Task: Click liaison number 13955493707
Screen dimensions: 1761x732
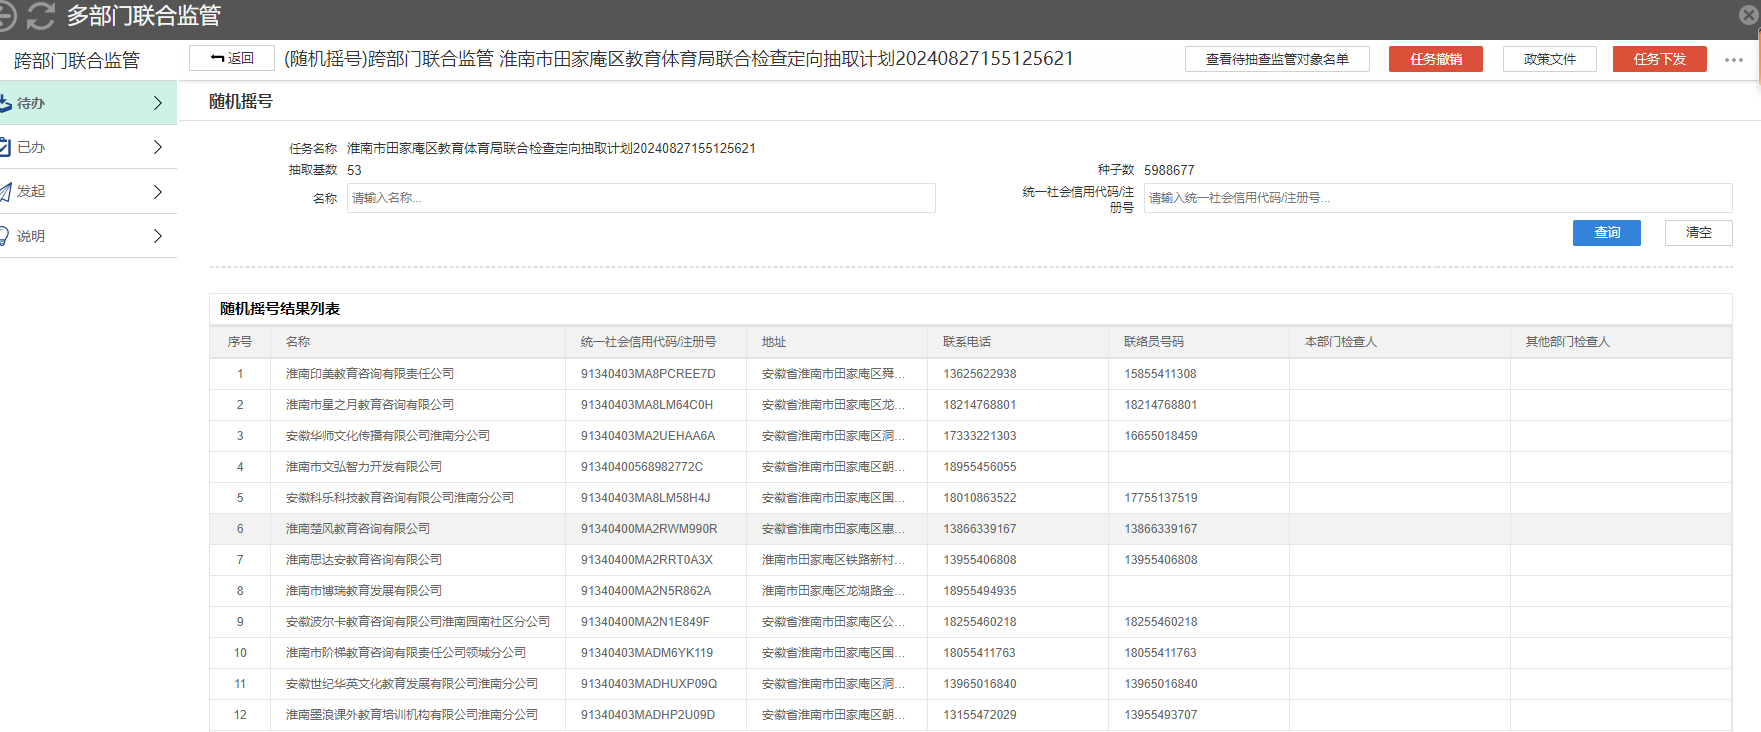Action: click(1161, 715)
